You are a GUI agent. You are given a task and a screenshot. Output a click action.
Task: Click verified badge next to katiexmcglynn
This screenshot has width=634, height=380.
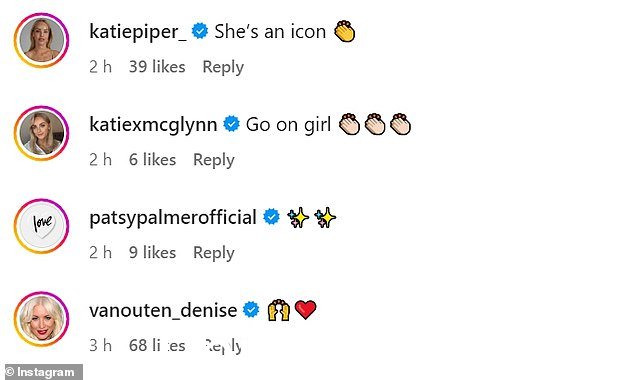[x=231, y=124]
